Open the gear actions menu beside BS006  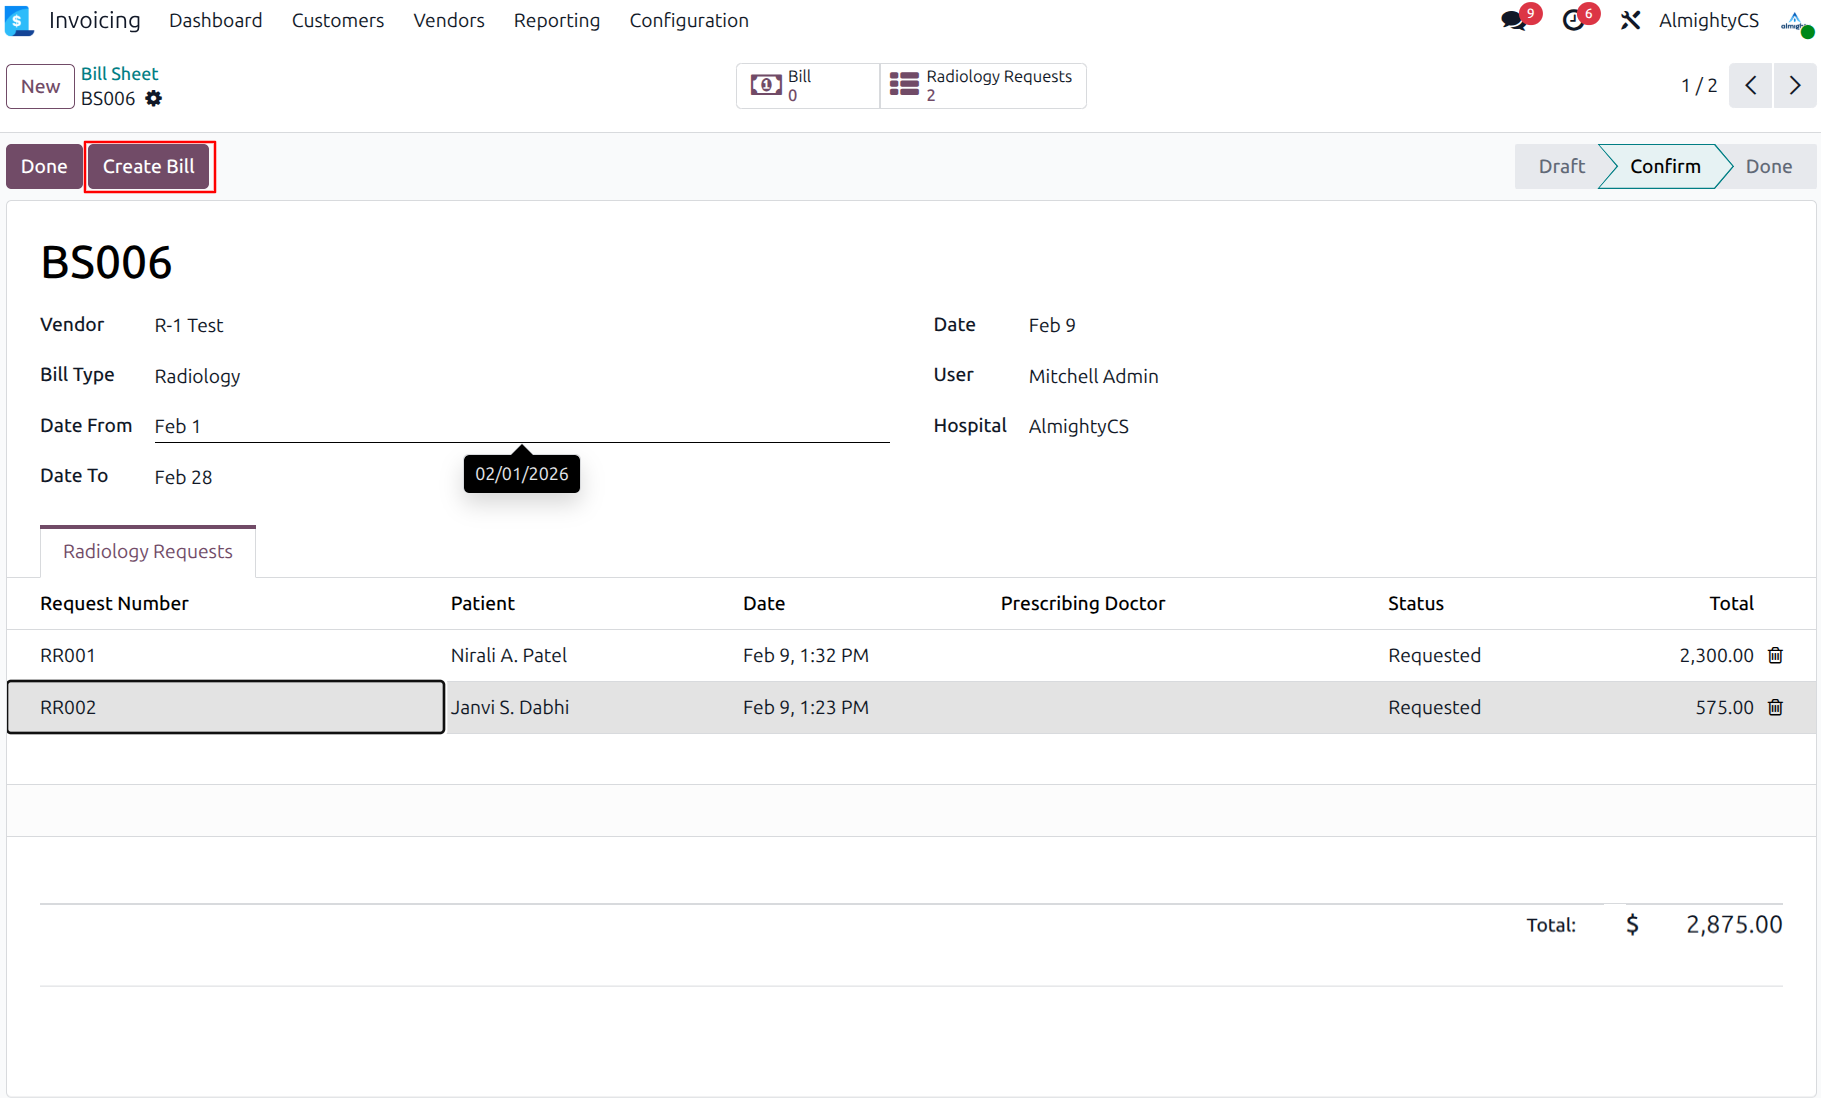(x=153, y=98)
